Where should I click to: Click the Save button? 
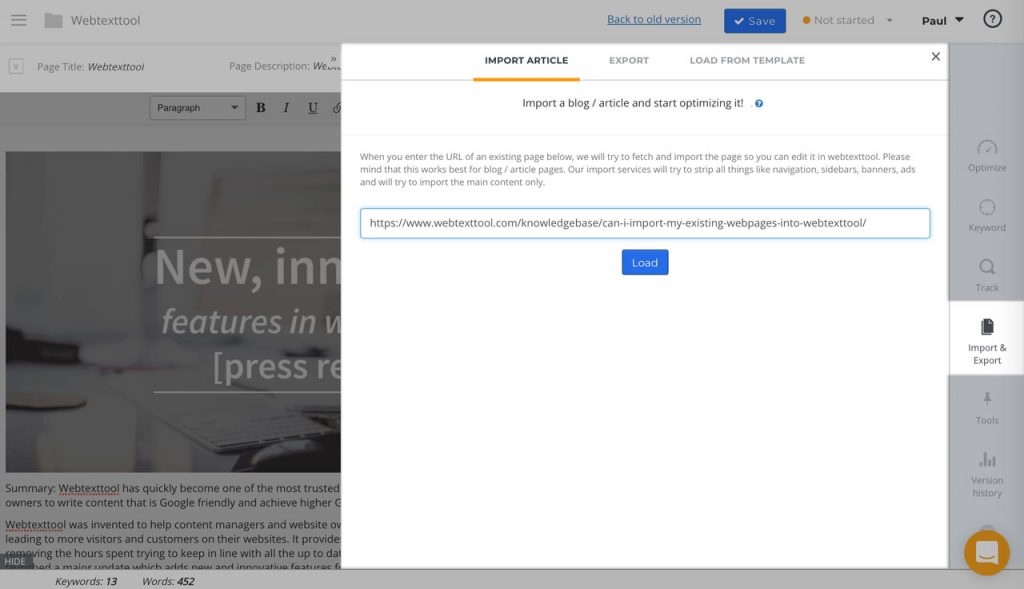(754, 21)
